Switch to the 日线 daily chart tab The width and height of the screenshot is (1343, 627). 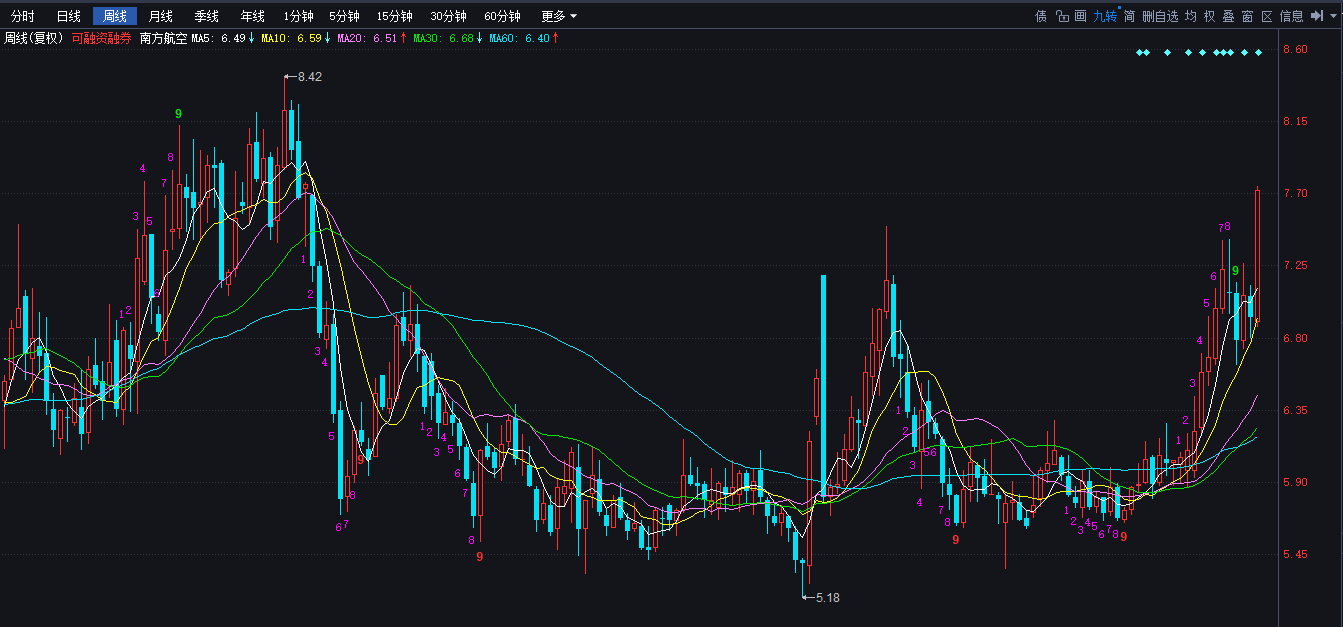(69, 16)
